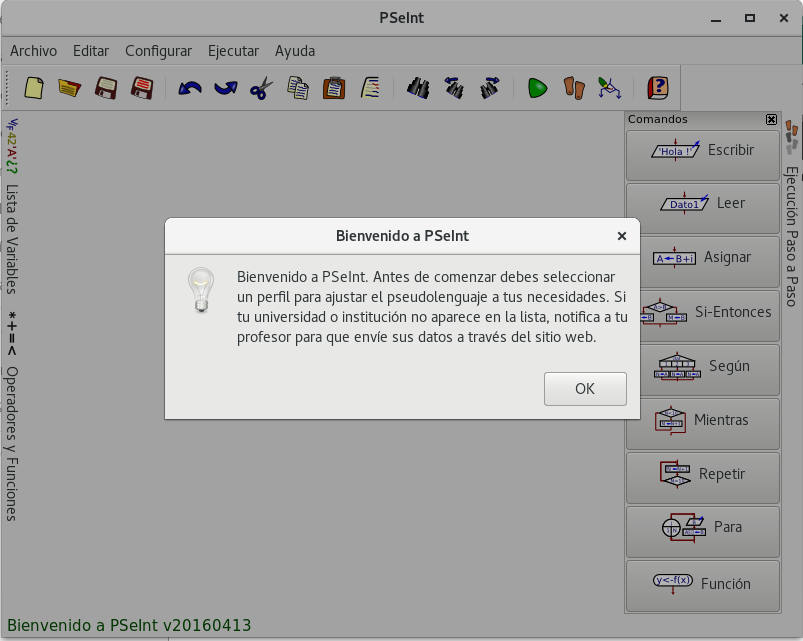
Task: Insert the Para command
Action: [x=703, y=531]
